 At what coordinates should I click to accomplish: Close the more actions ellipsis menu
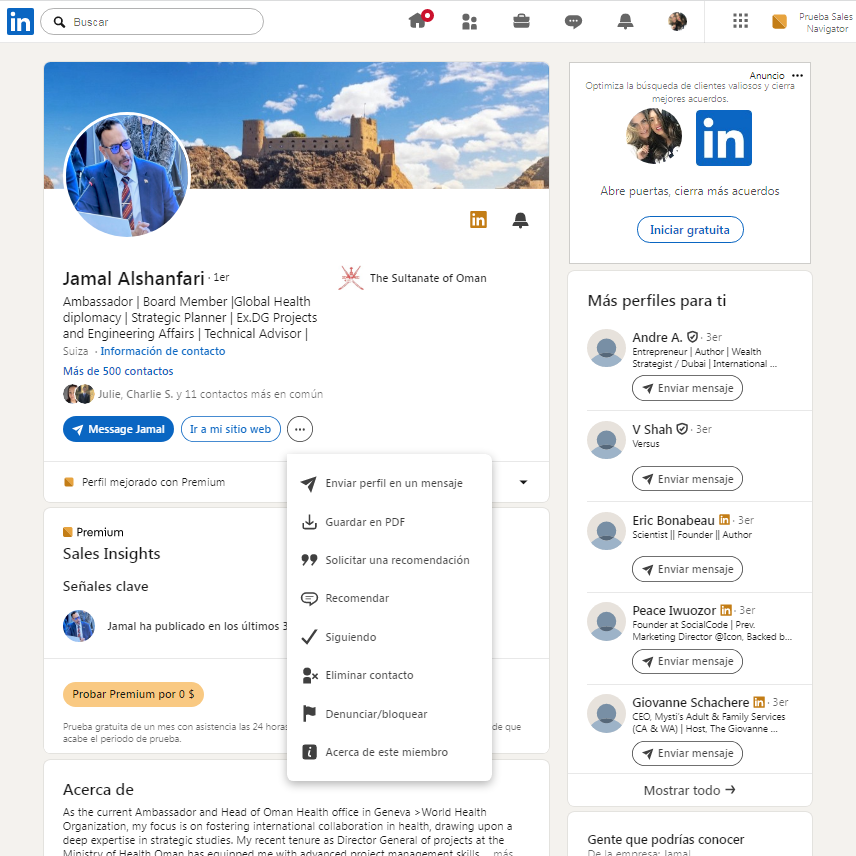300,429
